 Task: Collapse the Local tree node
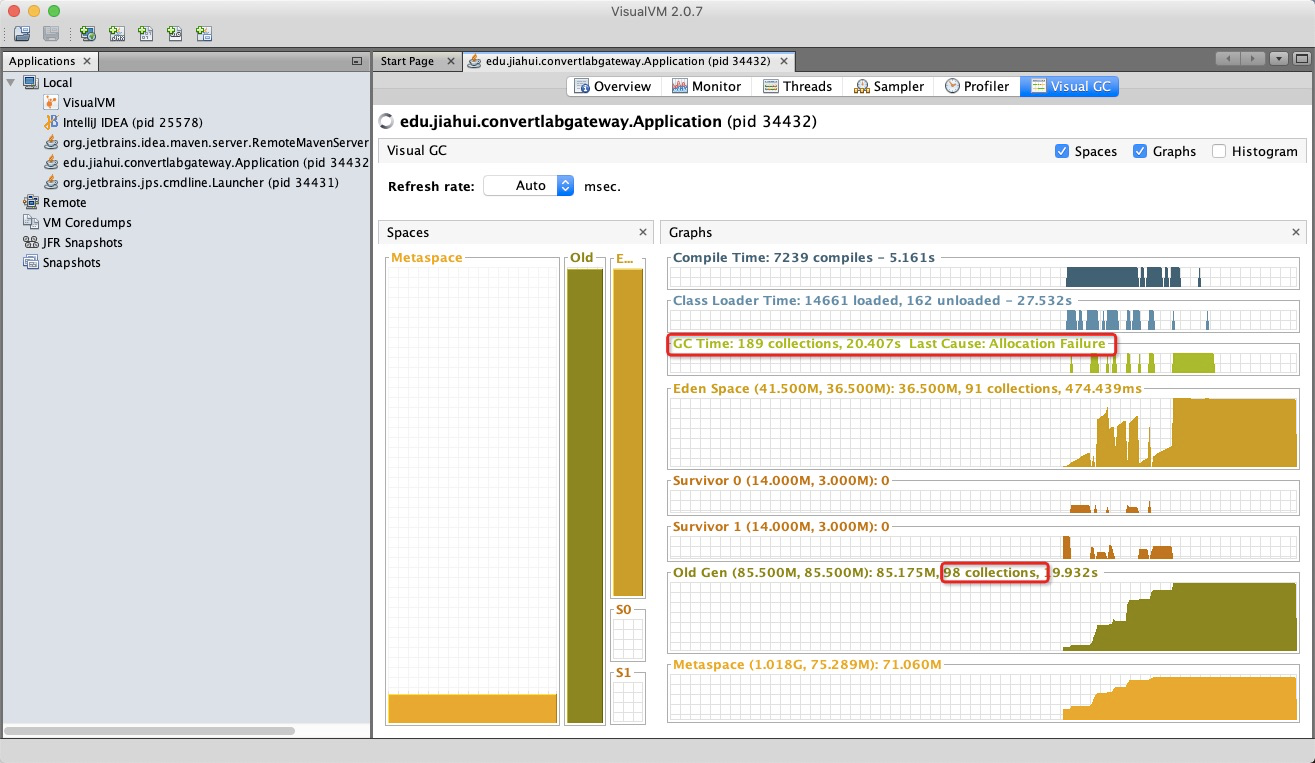point(11,83)
